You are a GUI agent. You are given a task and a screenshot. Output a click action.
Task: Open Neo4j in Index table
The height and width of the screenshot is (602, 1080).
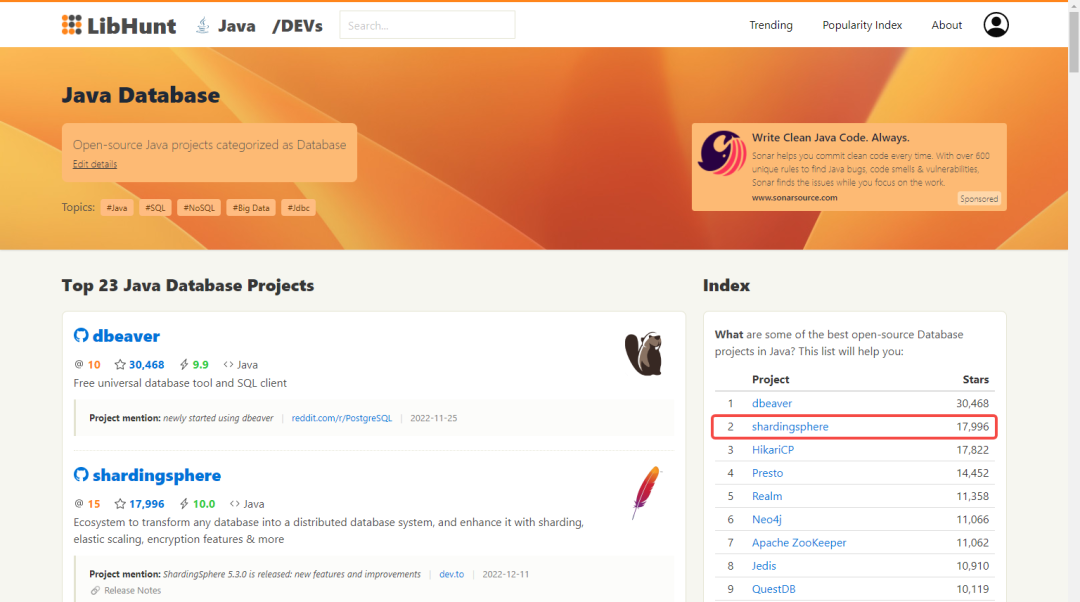[767, 519]
